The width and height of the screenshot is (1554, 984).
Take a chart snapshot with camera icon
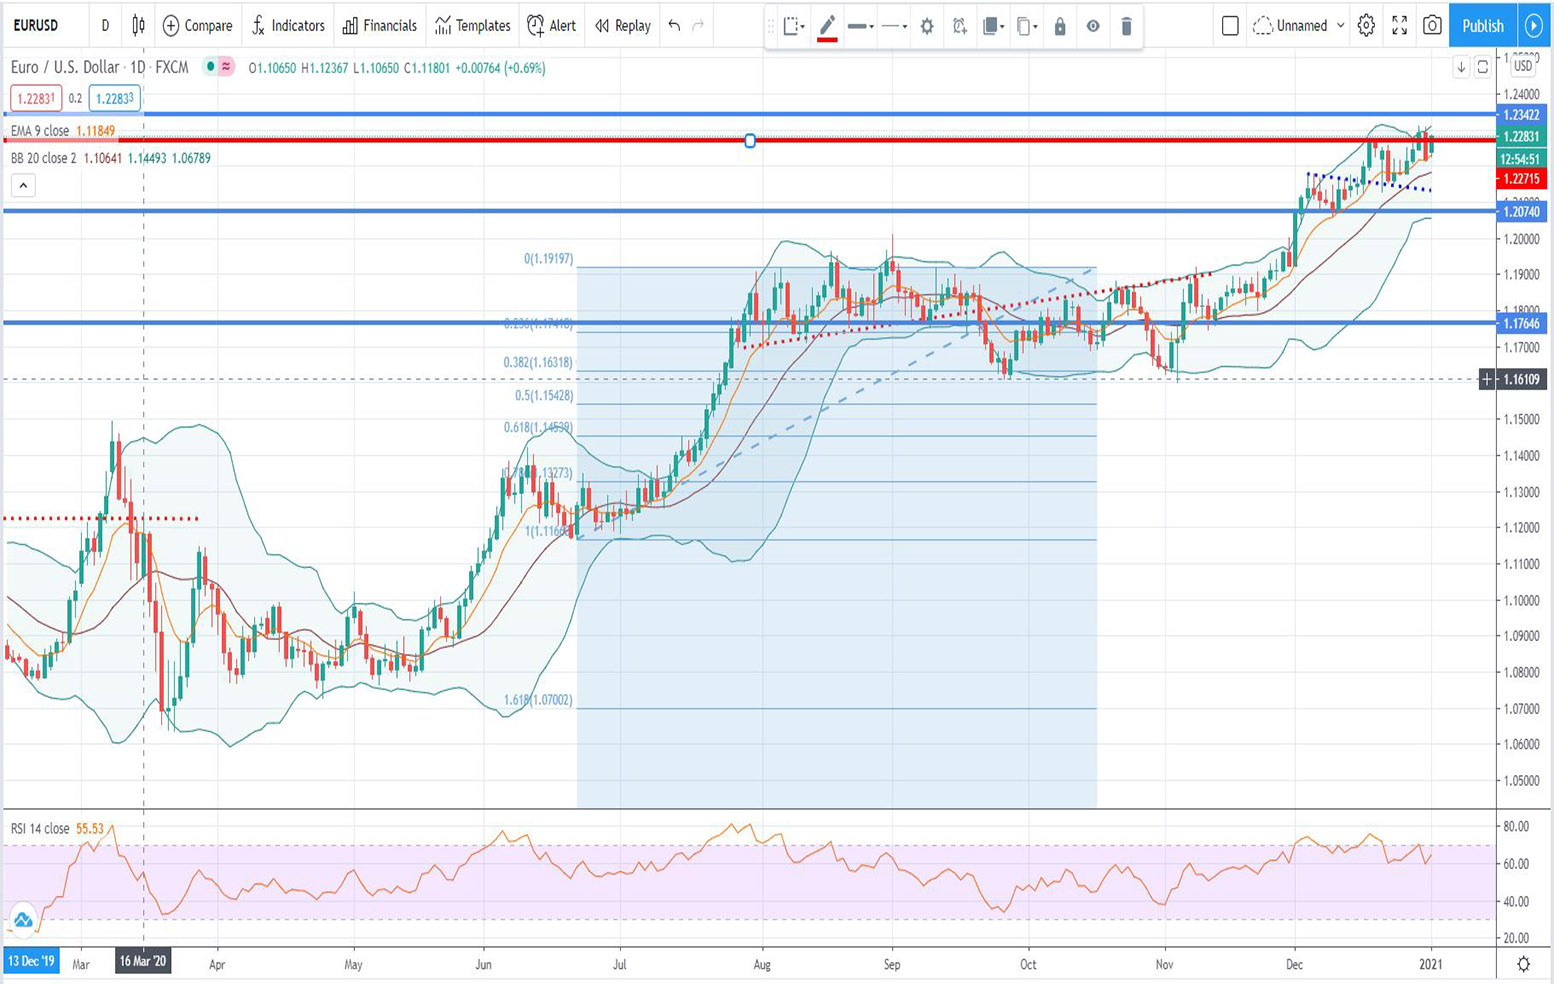tap(1432, 25)
